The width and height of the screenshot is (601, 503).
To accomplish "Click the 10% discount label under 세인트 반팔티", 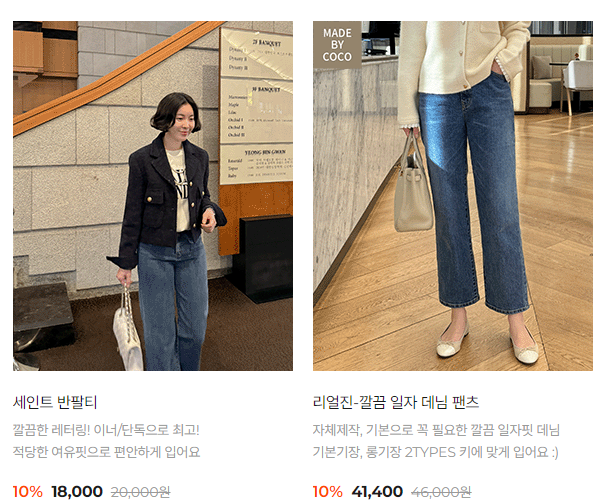I will coord(28,491).
